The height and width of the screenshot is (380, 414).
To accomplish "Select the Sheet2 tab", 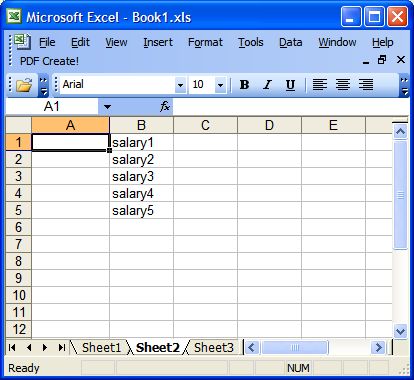I will click(158, 348).
